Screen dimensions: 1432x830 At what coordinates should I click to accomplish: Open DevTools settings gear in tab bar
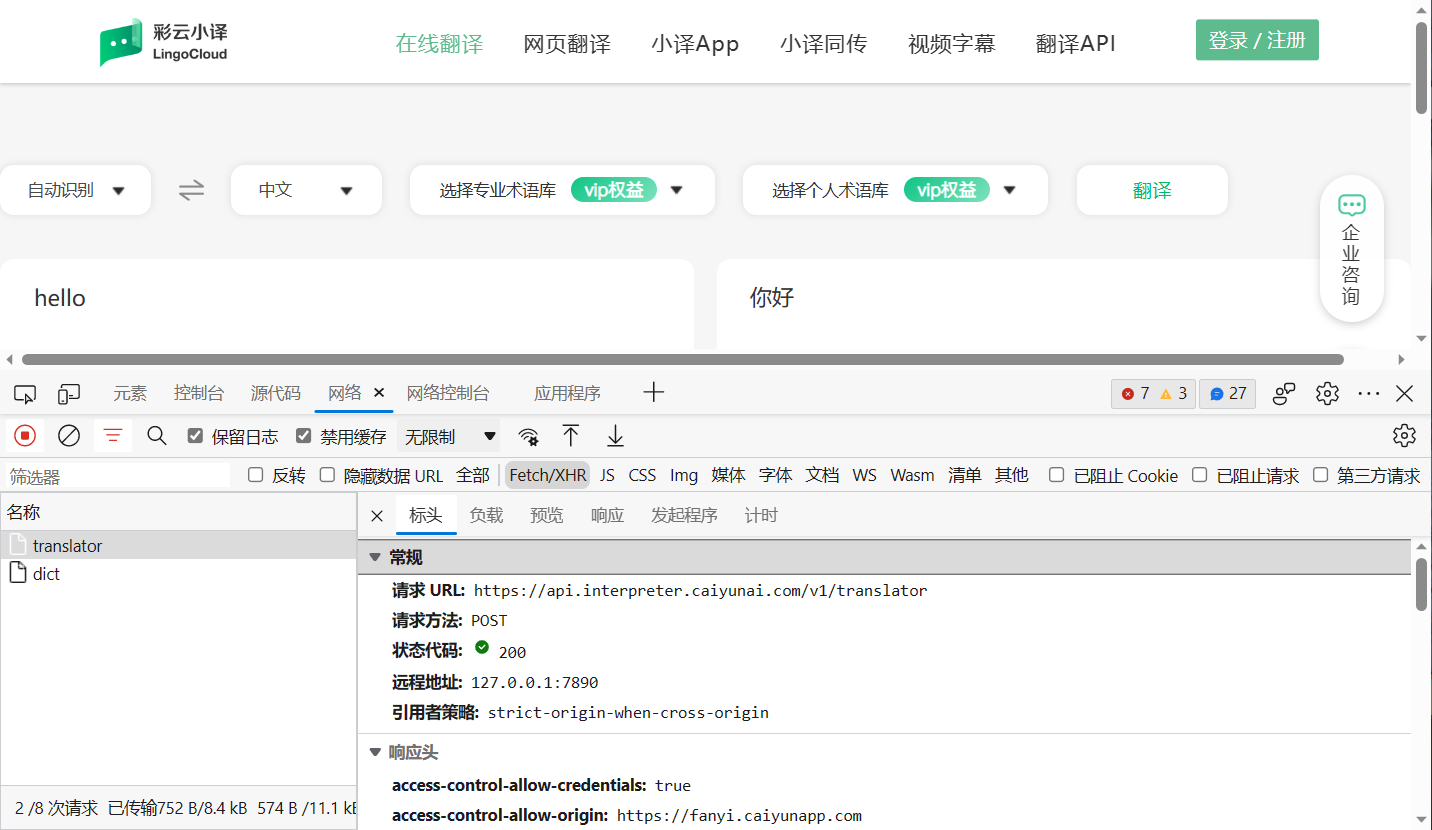[1327, 394]
